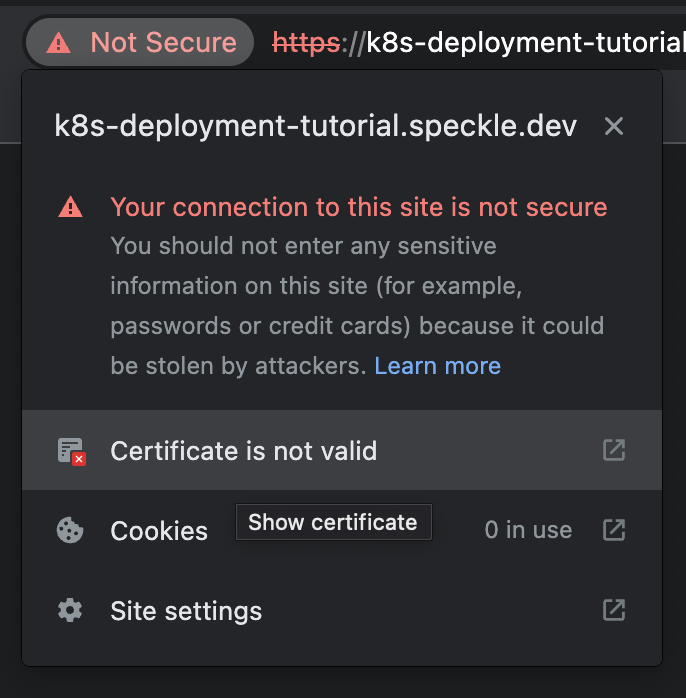
Task: Click the Site settings gear icon
Action: click(x=70, y=610)
